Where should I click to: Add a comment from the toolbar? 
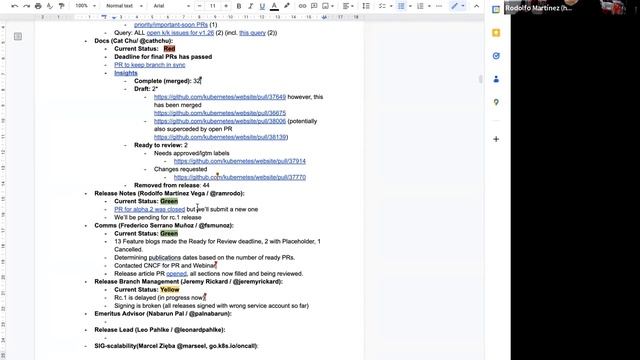314,6
